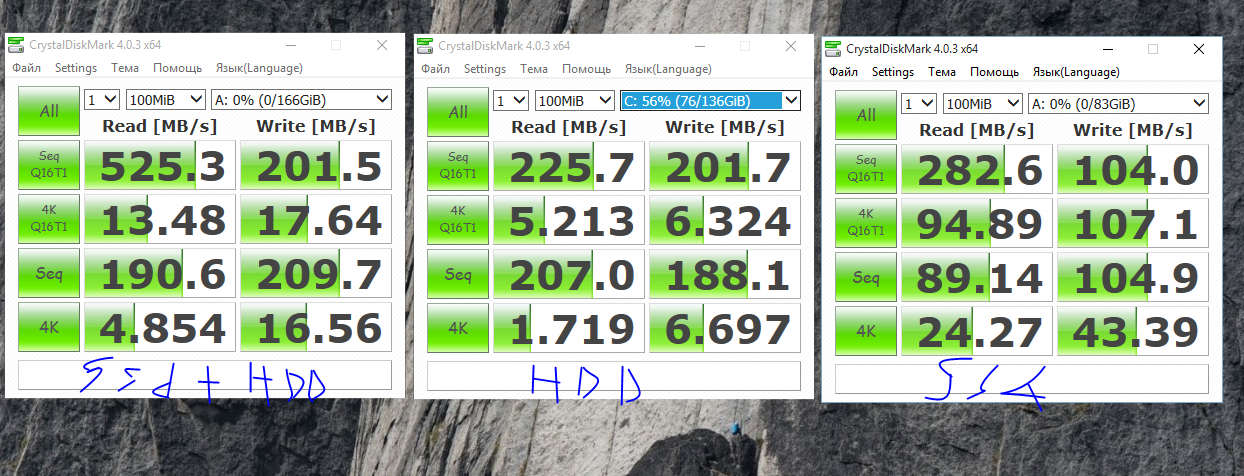Run All tests in 83GiB drive window
Viewport: 1244px width, 476px height.
point(865,115)
